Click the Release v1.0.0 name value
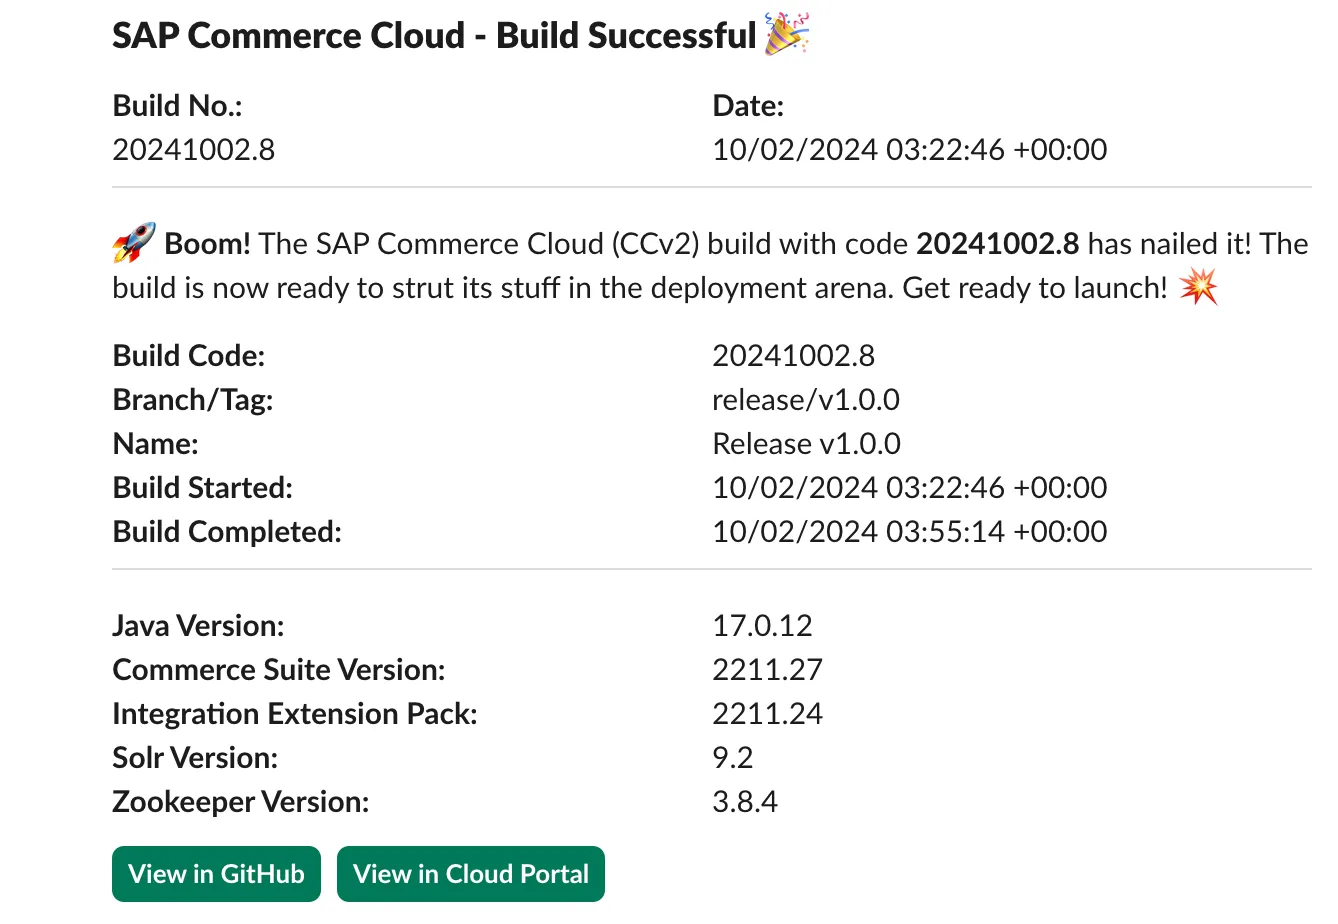The width and height of the screenshot is (1338, 924). pos(806,444)
